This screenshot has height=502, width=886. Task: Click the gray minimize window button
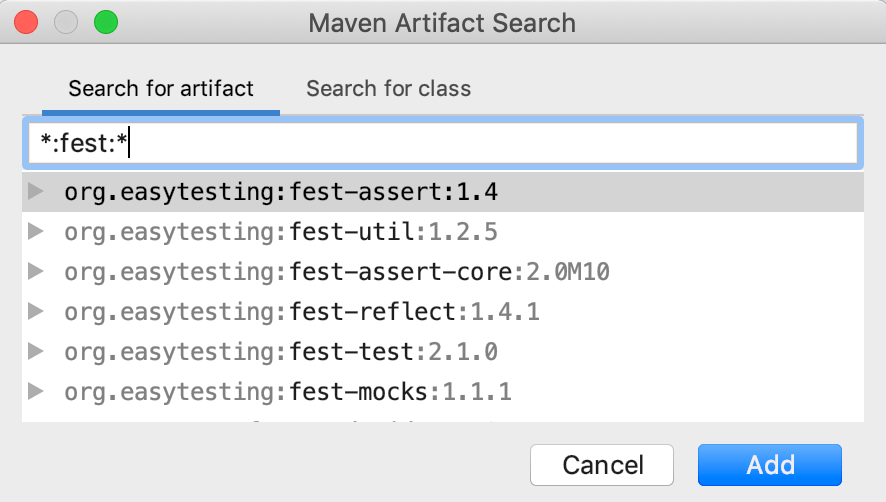tap(66, 22)
